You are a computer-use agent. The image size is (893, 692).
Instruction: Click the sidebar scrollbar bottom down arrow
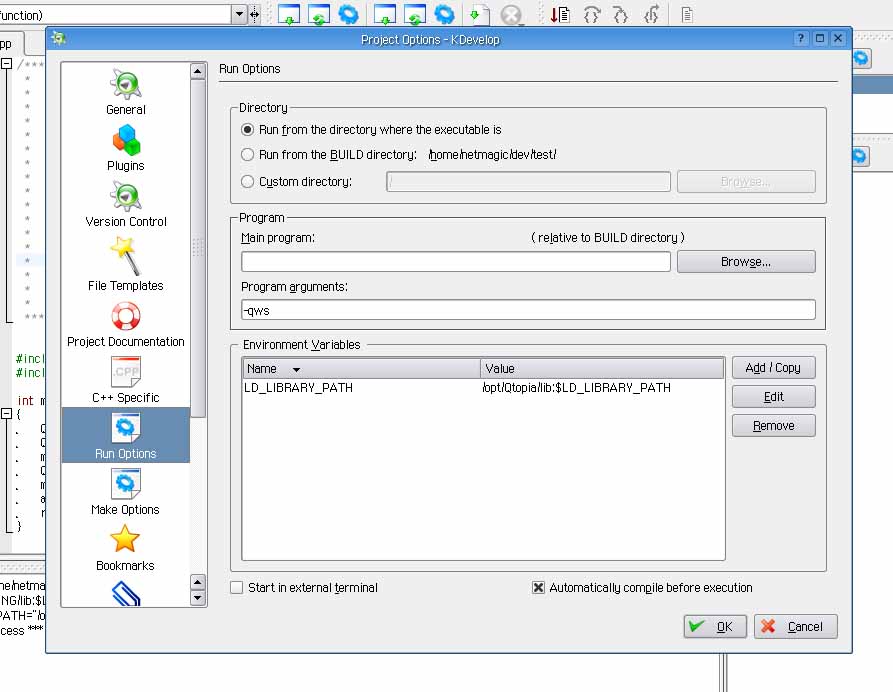pyautogui.click(x=198, y=598)
